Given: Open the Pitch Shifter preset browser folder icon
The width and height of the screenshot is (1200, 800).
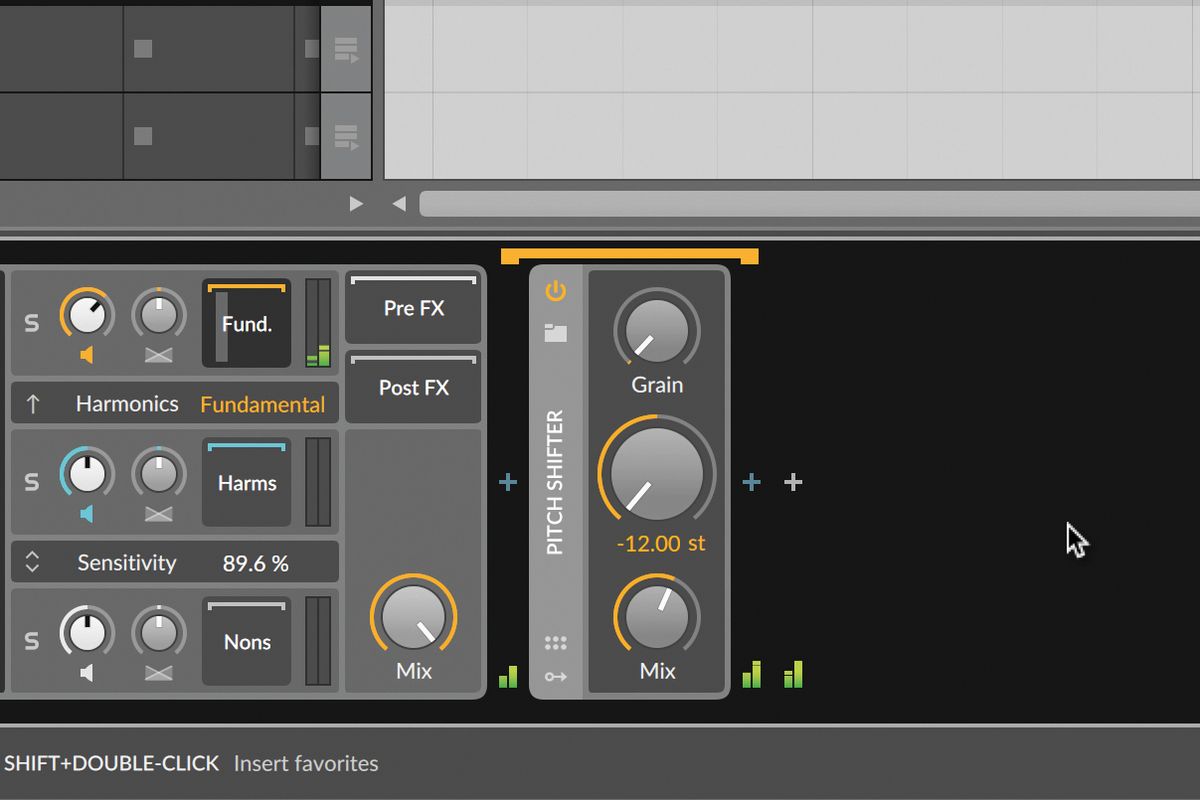Looking at the screenshot, I should [x=556, y=330].
